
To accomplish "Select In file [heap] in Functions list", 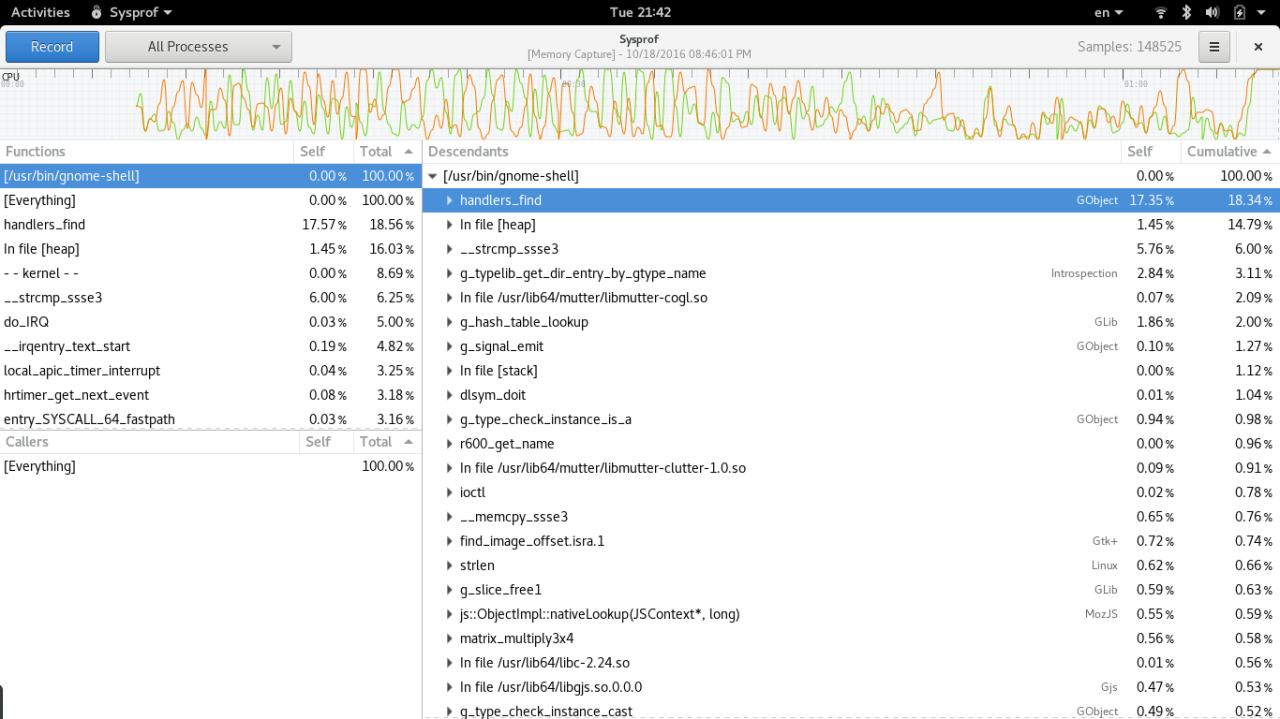I will [x=210, y=249].
